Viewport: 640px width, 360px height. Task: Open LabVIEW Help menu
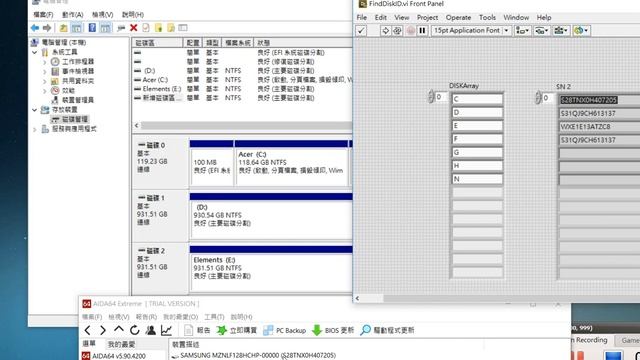544,18
